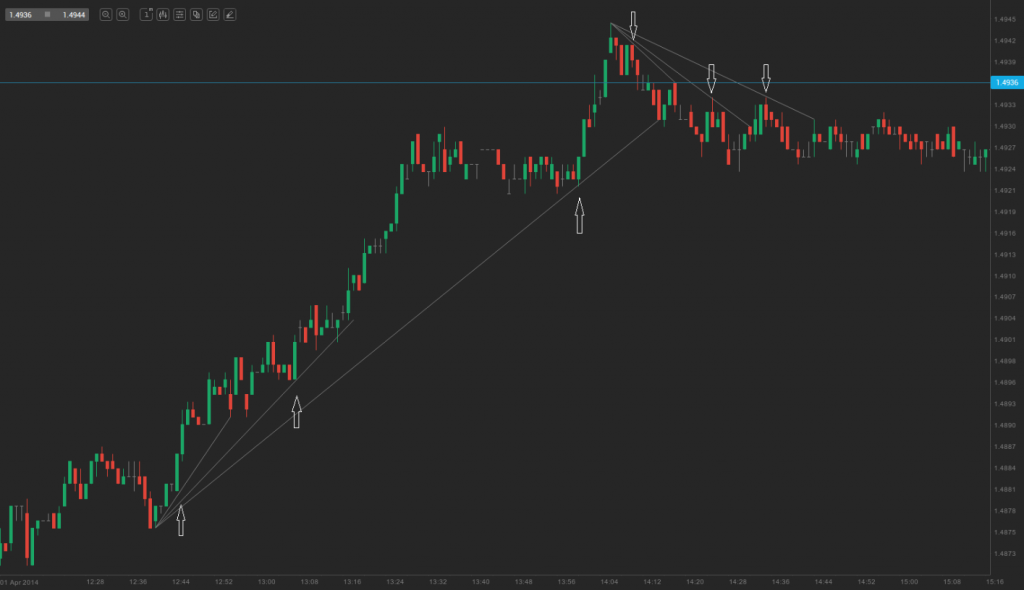Click the small square between bid and ask
This screenshot has width=1024, height=590.
pos(47,14)
